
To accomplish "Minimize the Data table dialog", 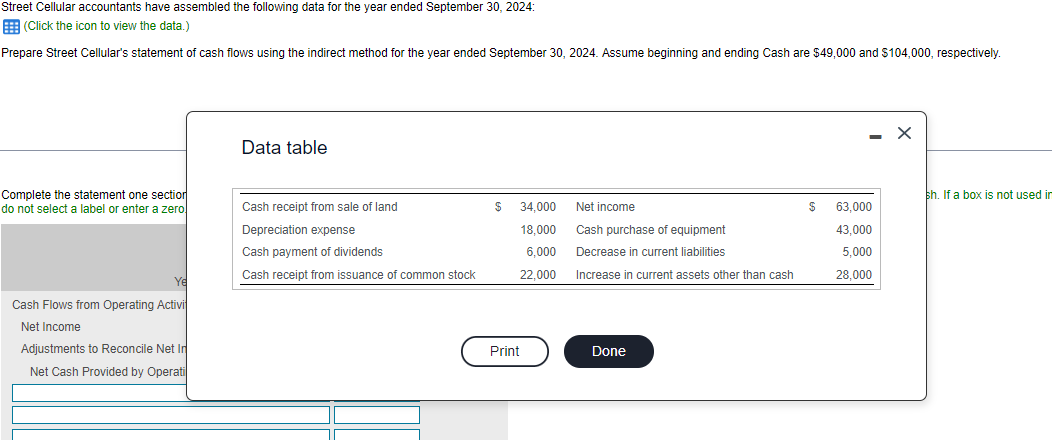I will [x=874, y=135].
